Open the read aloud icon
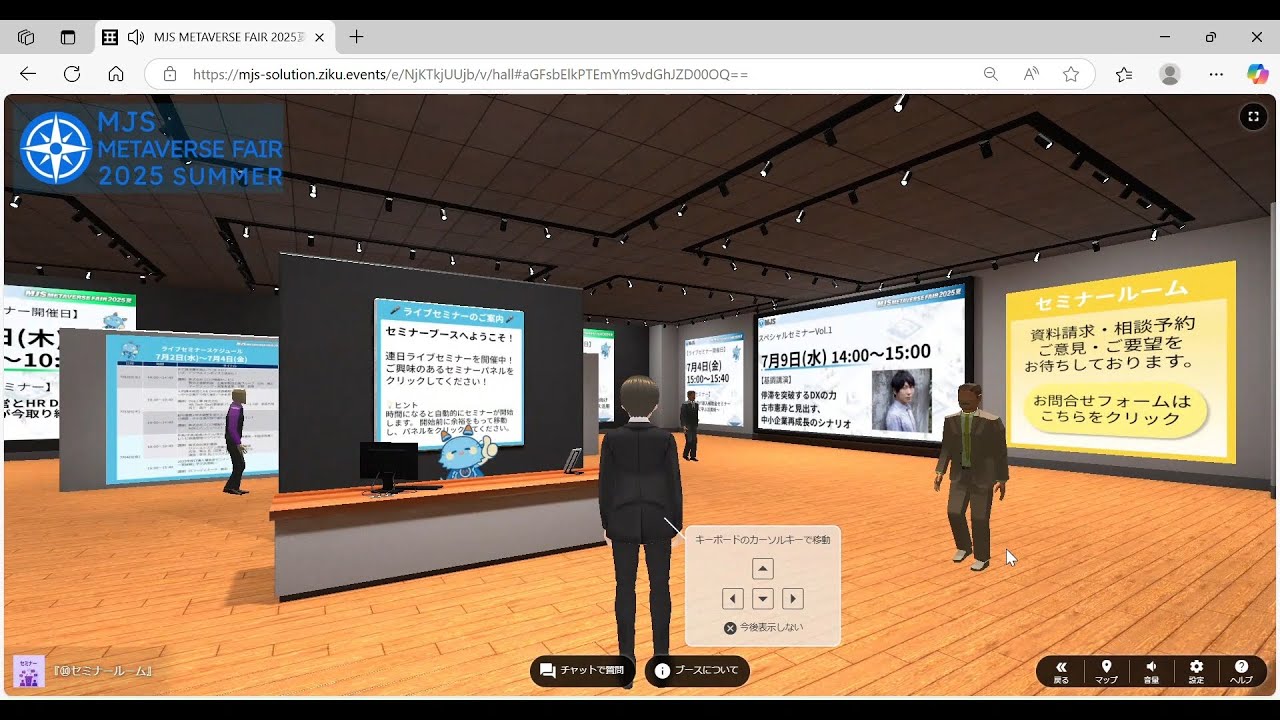The width and height of the screenshot is (1280, 720). (x=1031, y=74)
